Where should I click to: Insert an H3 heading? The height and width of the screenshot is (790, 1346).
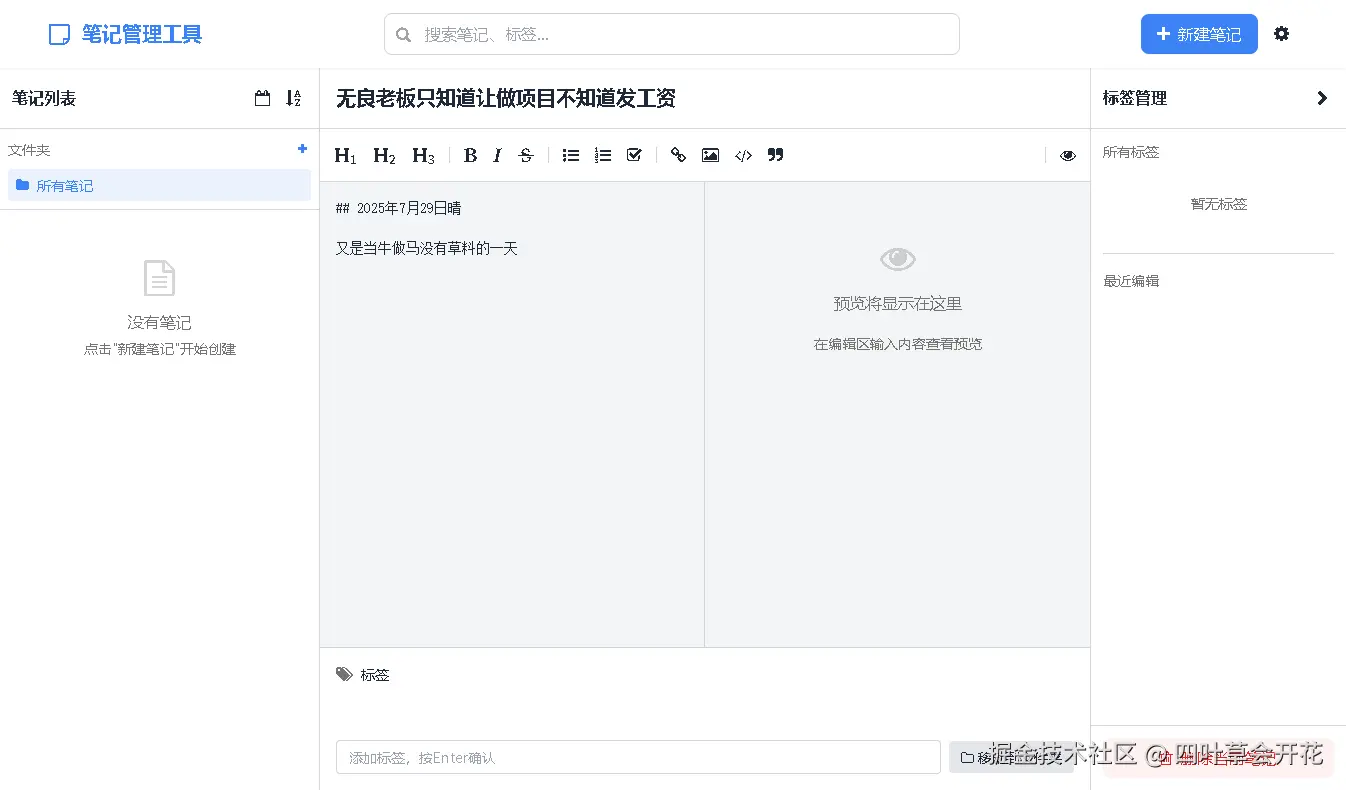(423, 155)
